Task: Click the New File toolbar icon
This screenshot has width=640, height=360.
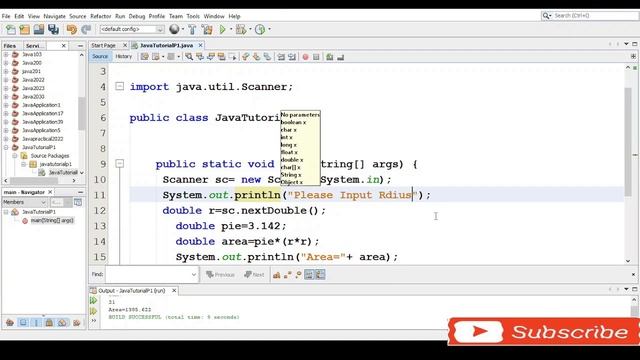Action: click(11, 29)
